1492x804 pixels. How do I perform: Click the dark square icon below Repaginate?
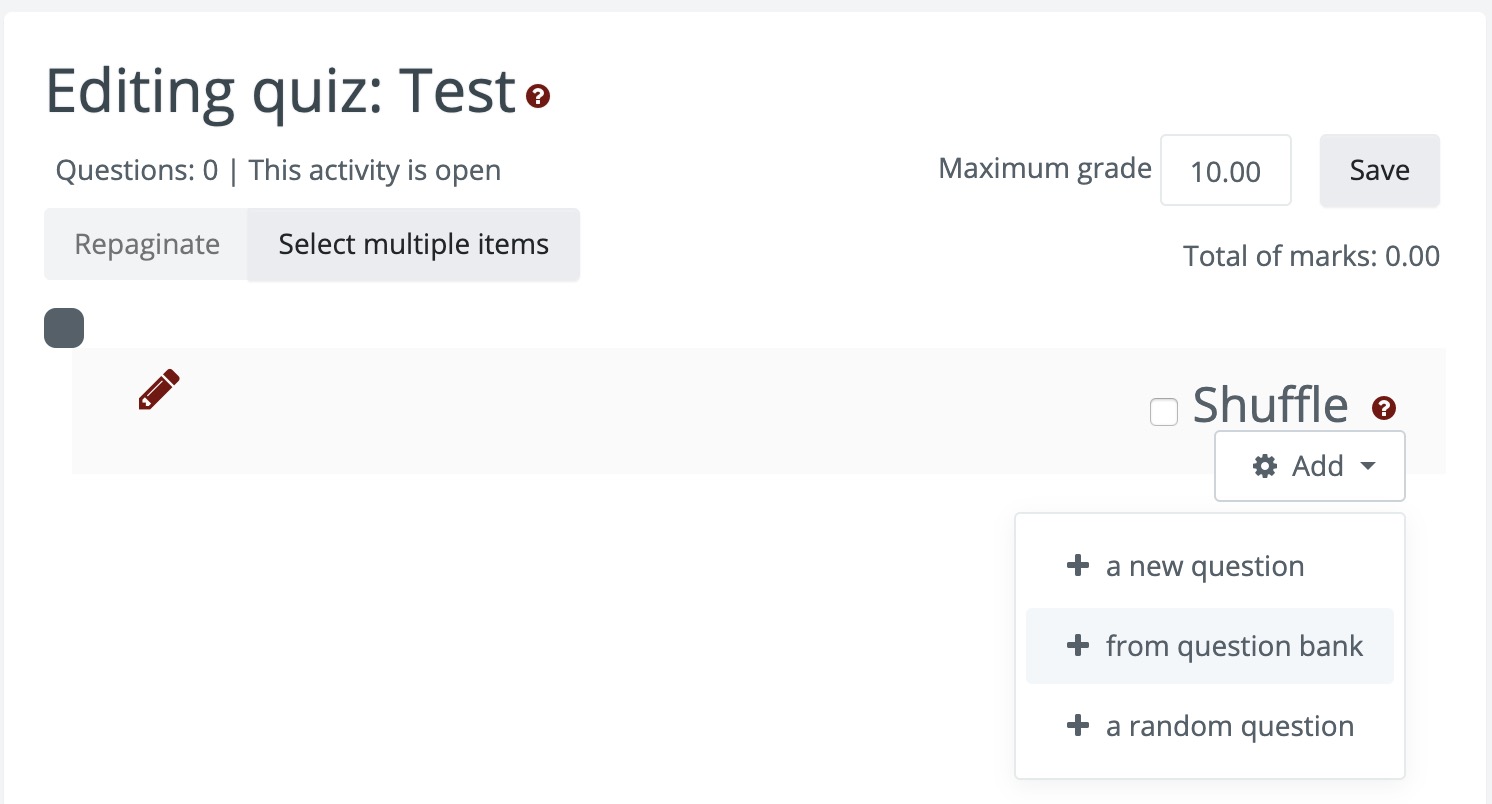coord(63,327)
